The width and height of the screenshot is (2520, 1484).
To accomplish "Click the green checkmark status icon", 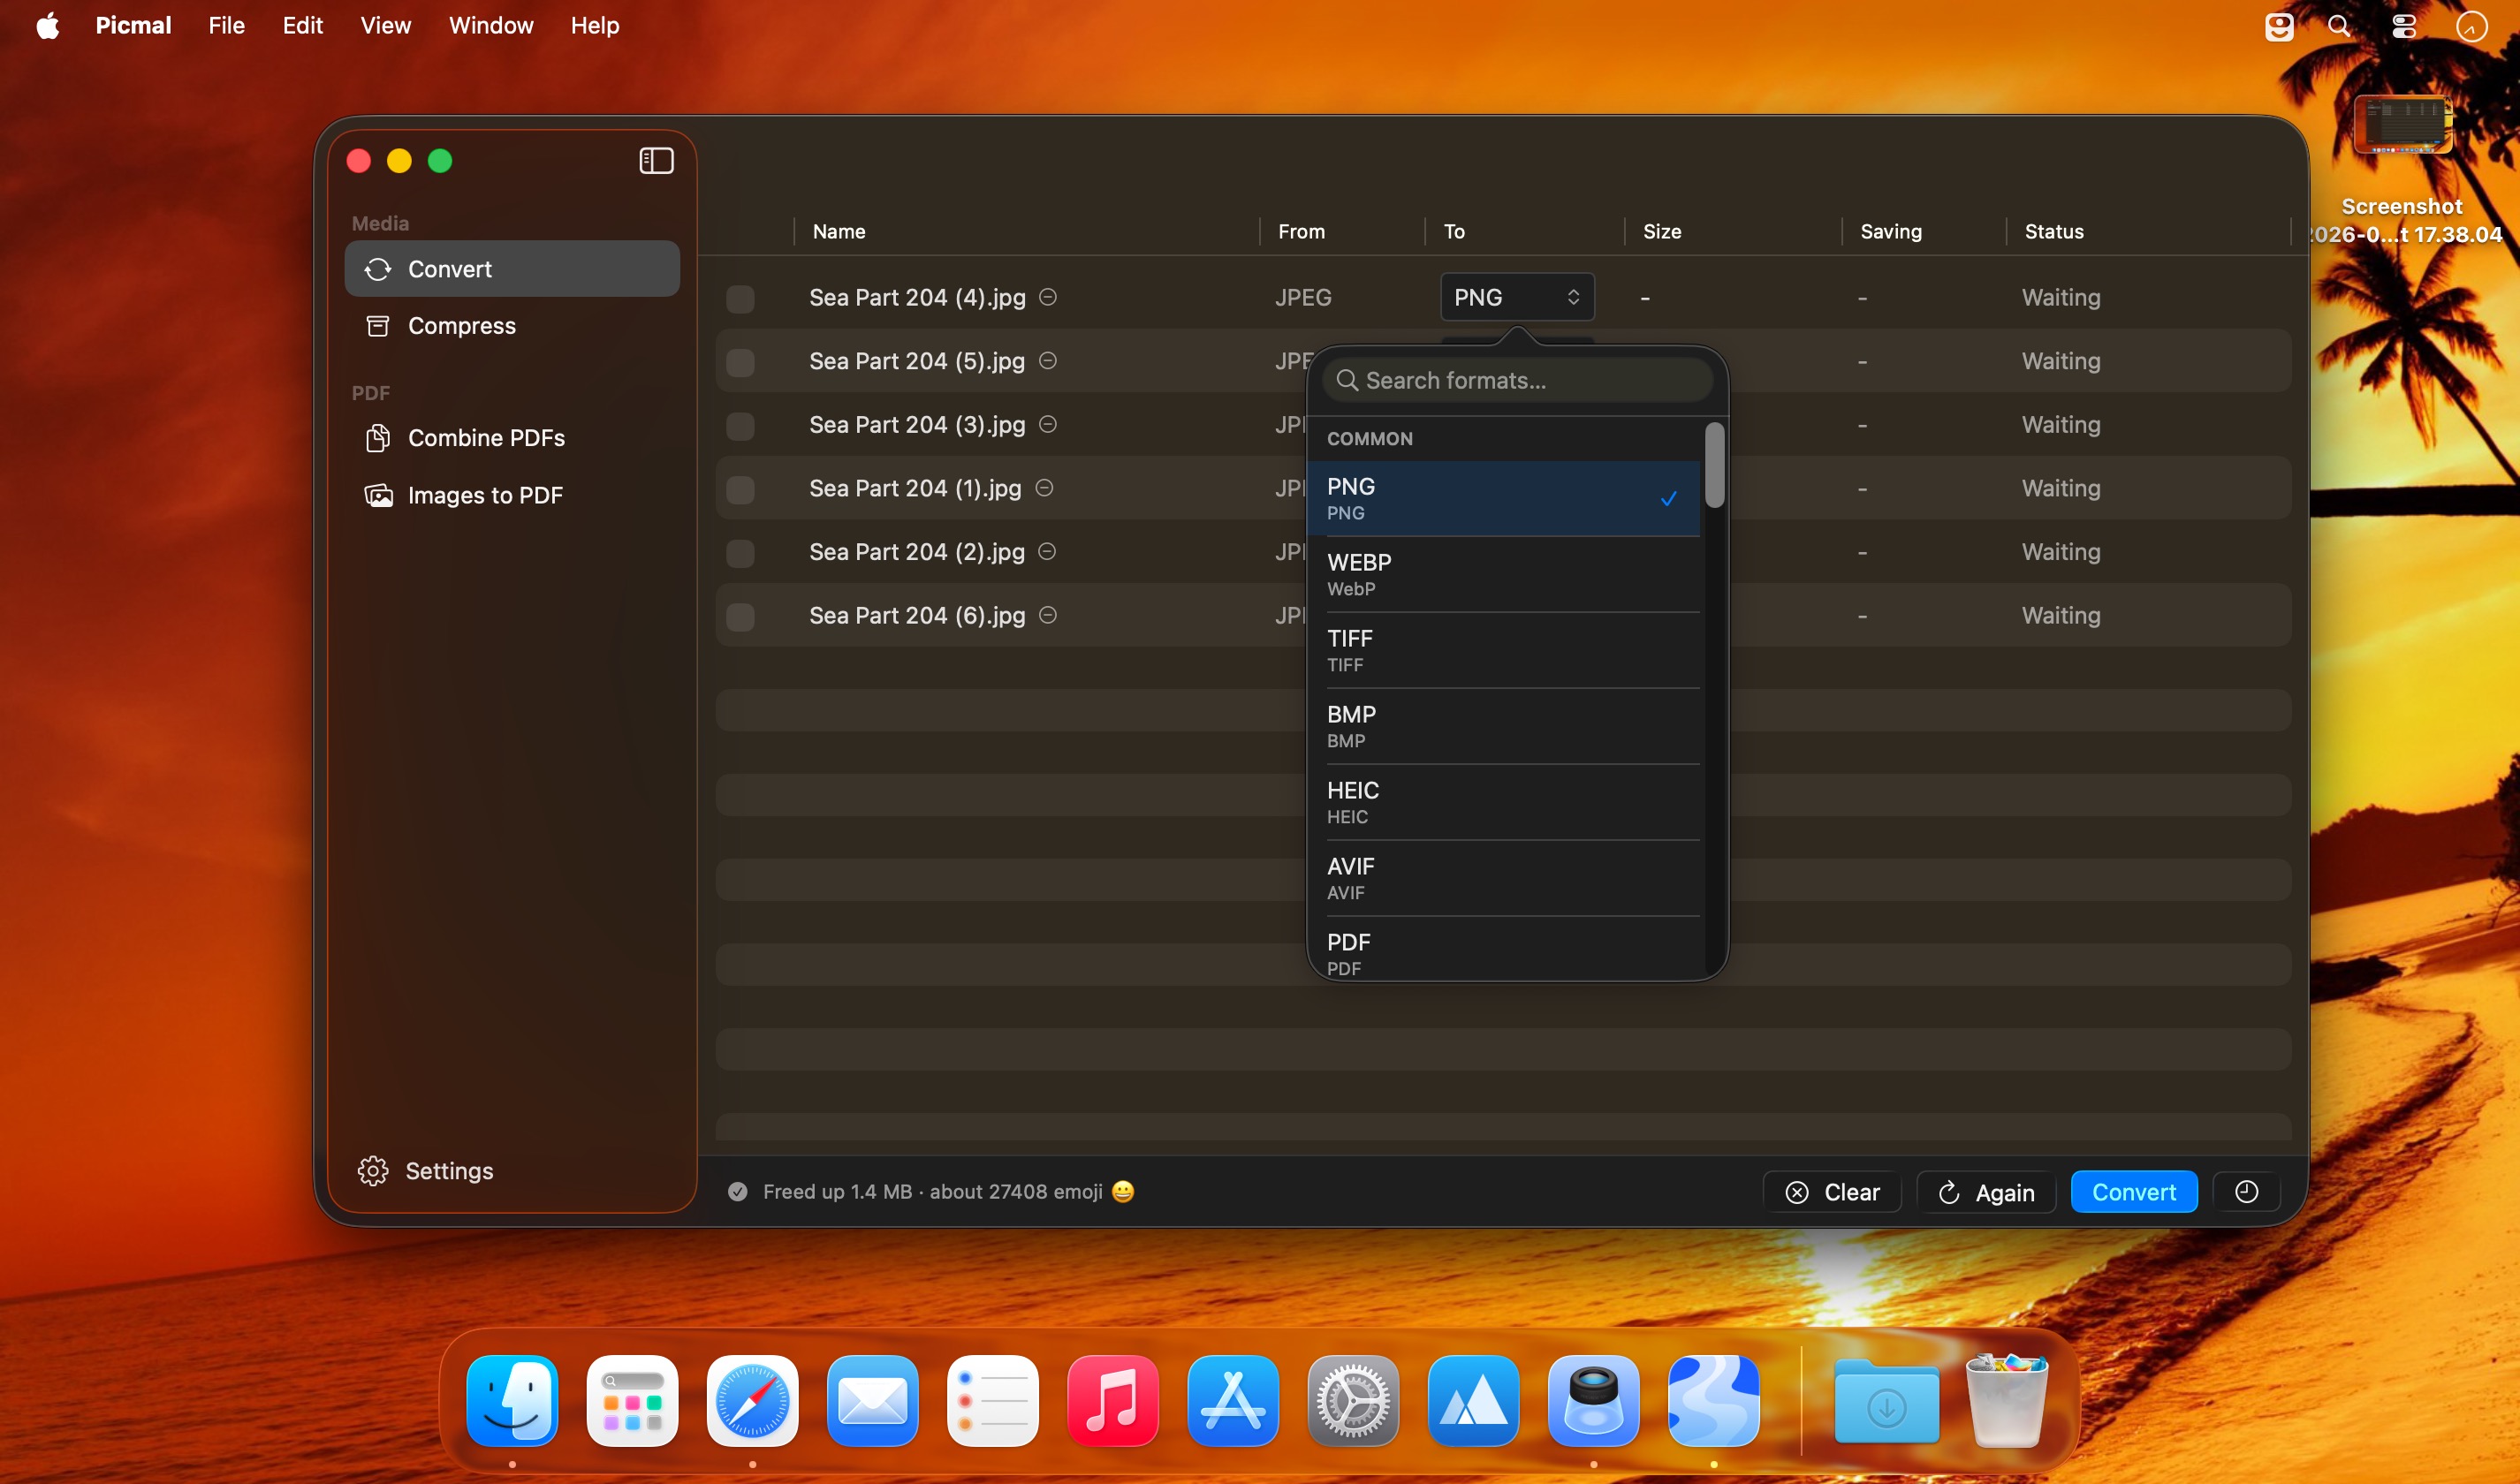I will point(738,1192).
